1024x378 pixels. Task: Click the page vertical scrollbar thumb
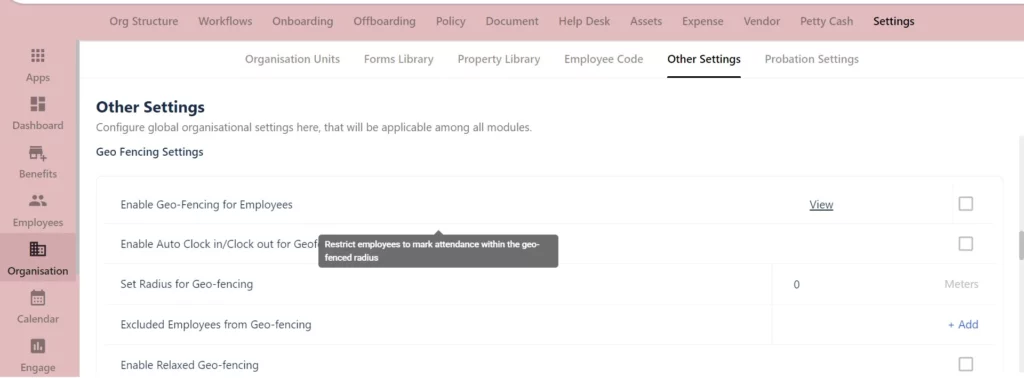[x=1020, y=245]
